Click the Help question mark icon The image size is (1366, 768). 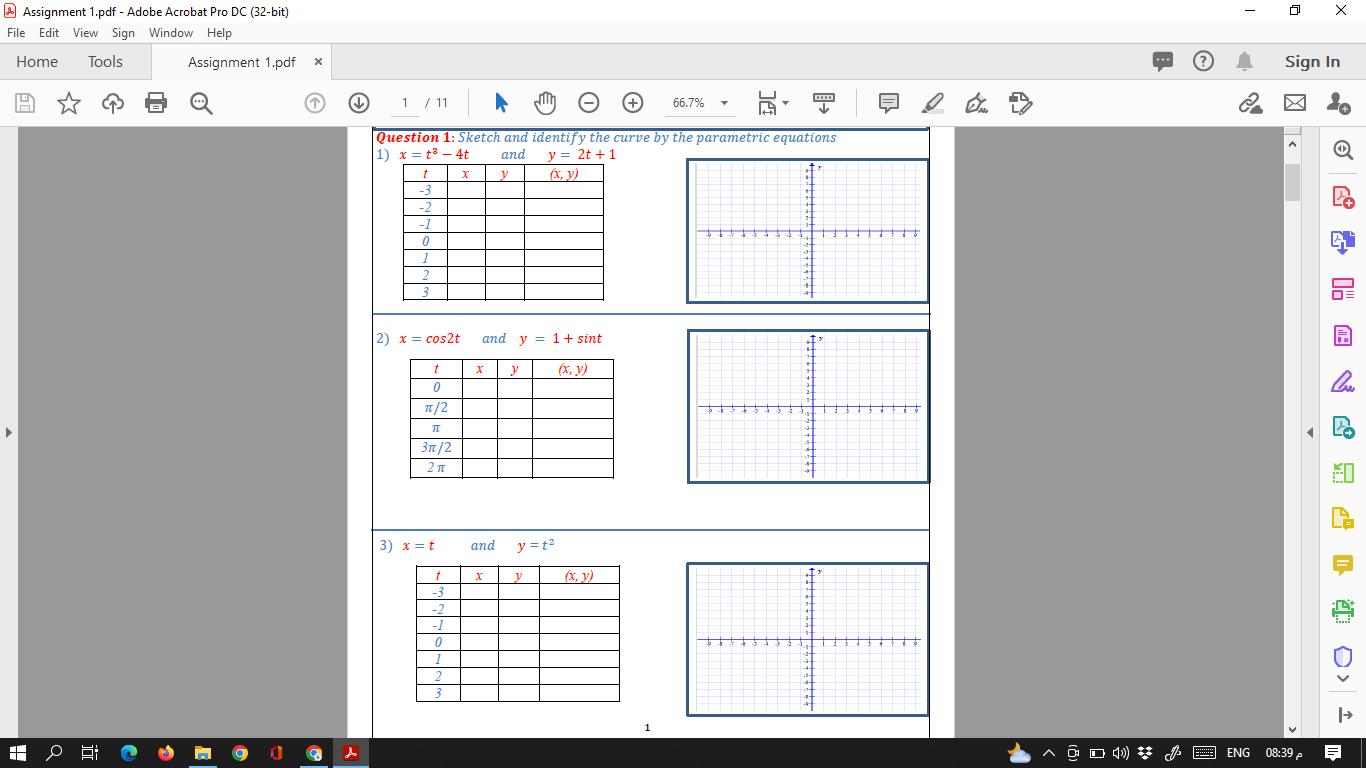[1202, 61]
